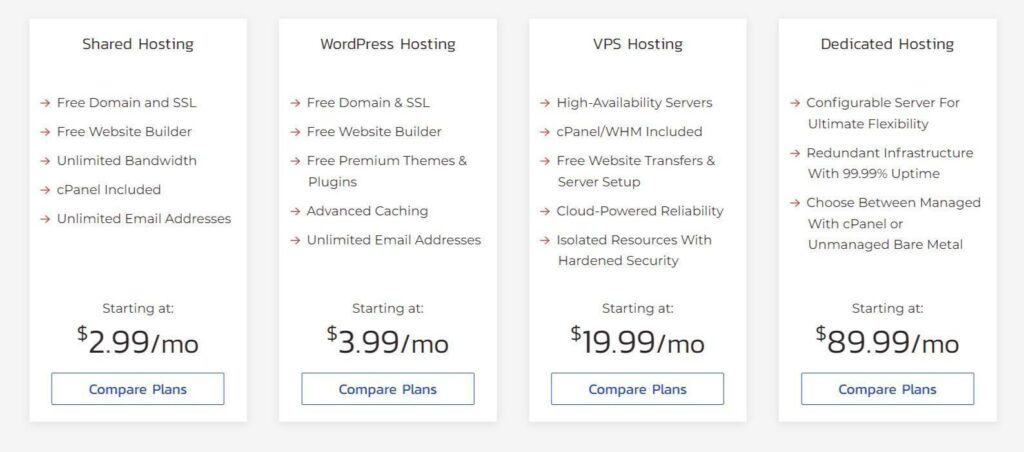1024x452 pixels.
Task: Click arrow icon next to Unlimited Bandwidth
Action: click(45, 161)
